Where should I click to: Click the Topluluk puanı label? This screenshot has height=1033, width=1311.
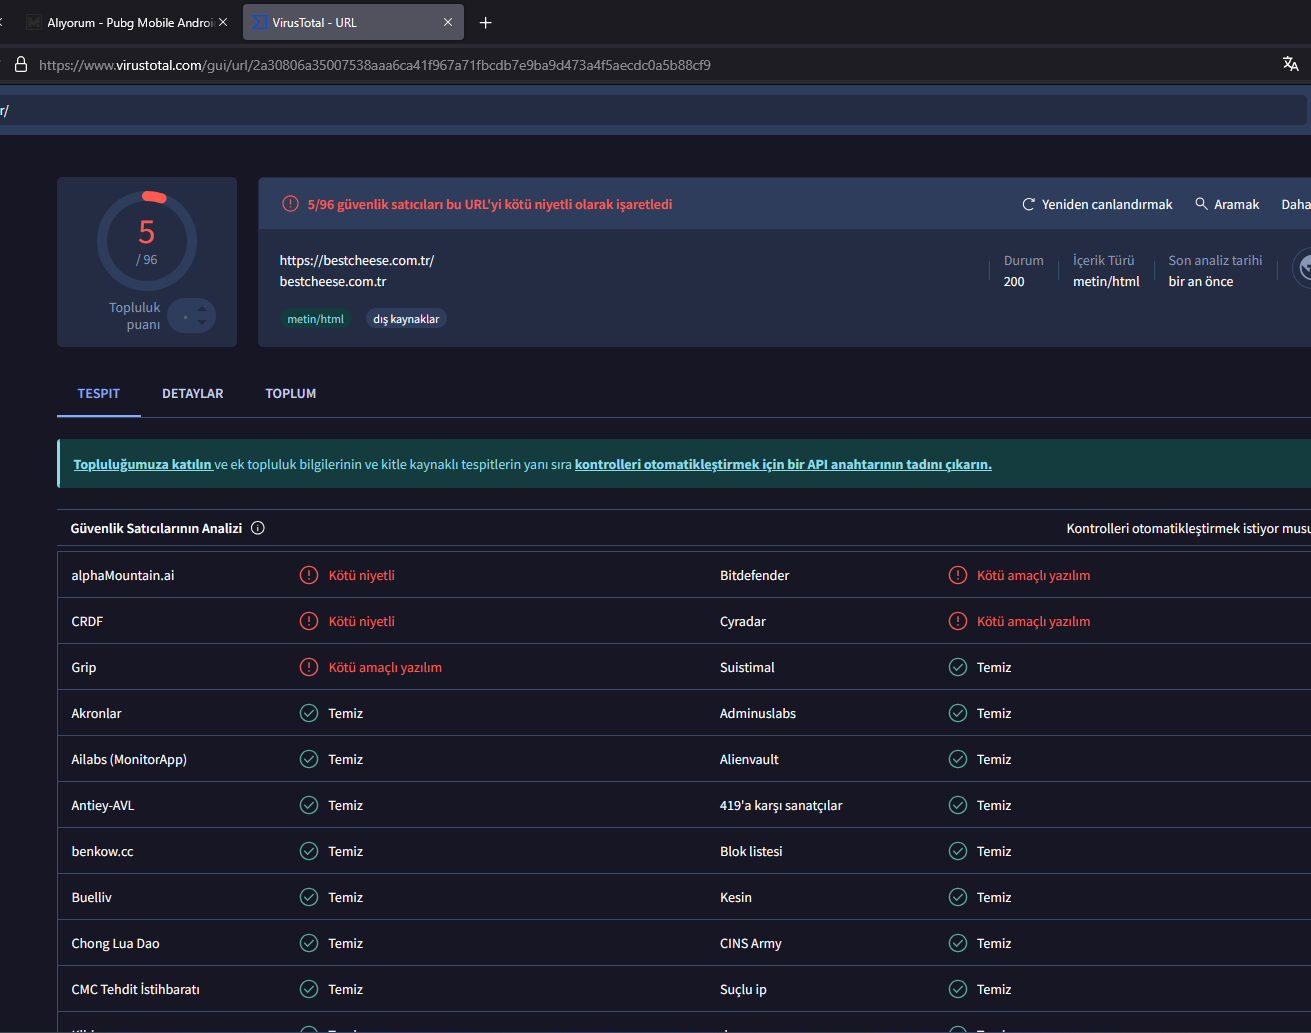point(135,316)
